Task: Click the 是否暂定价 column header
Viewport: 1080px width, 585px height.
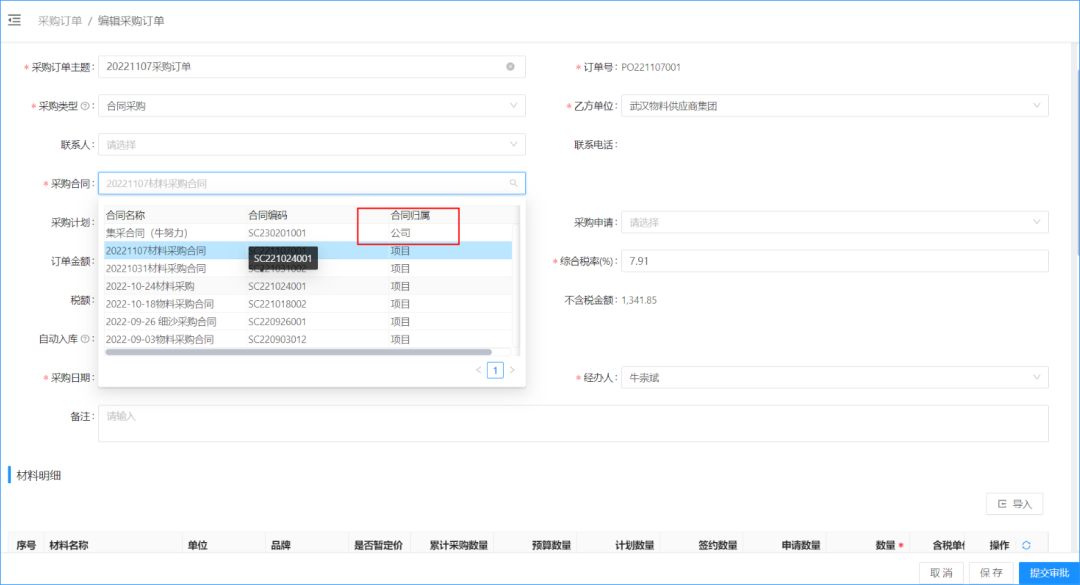Action: pos(378,545)
